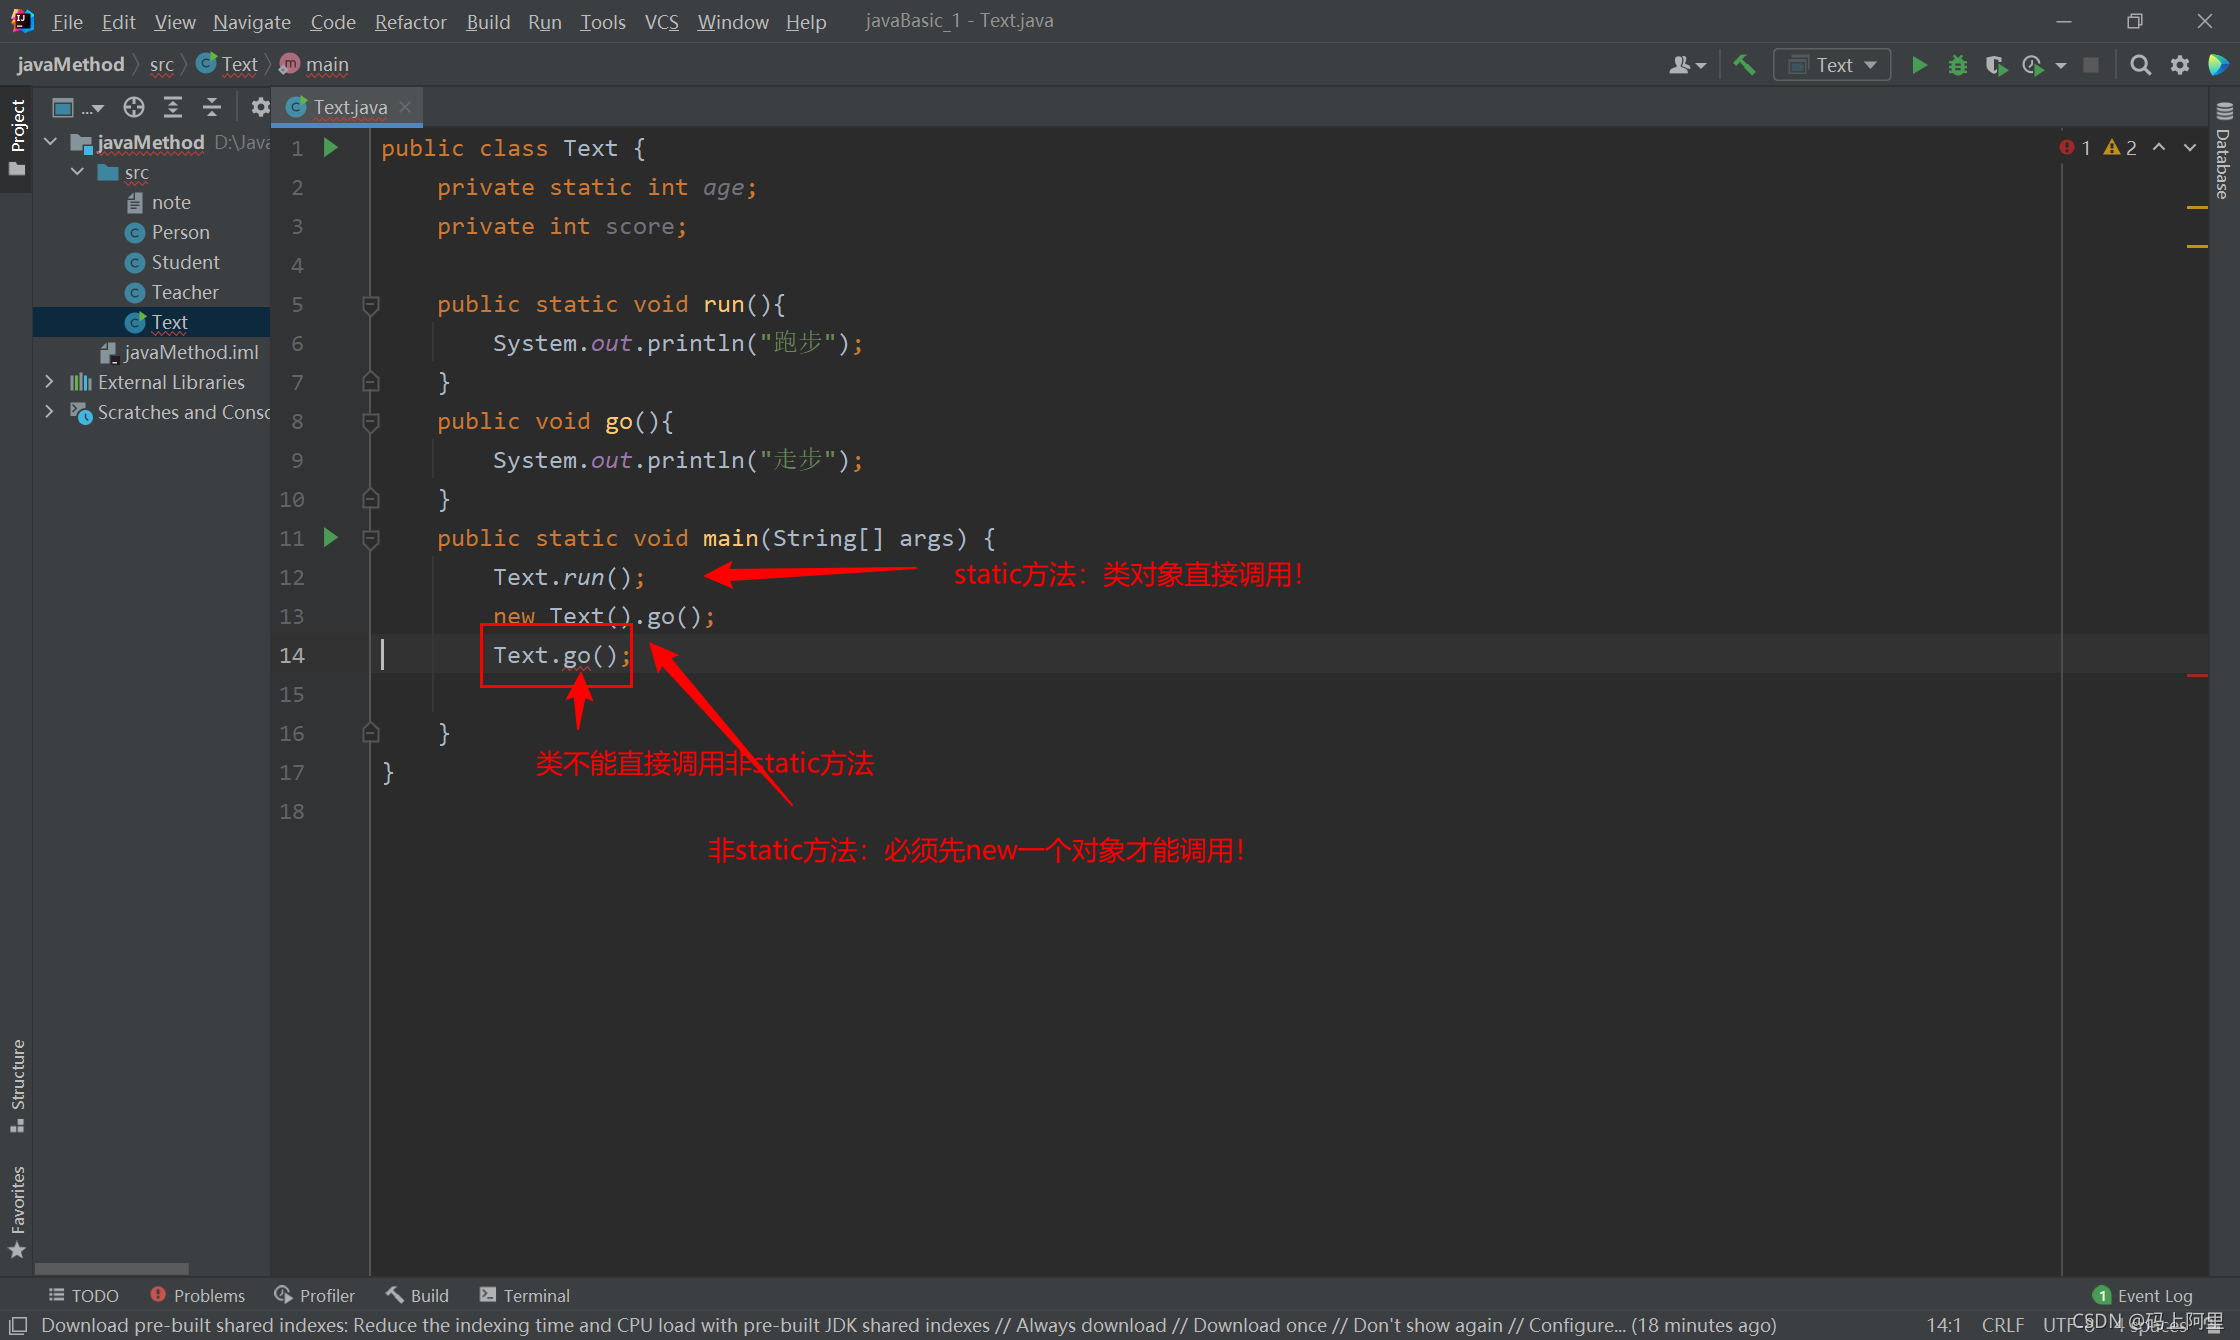Click Project panel horizontal scrollbar

[112, 1268]
